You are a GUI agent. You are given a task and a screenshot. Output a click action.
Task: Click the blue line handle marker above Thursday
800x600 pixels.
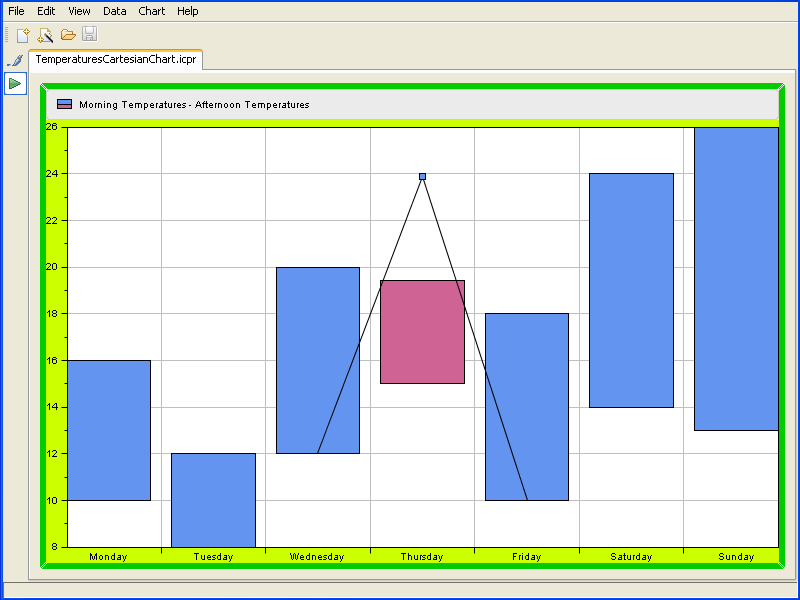[422, 177]
